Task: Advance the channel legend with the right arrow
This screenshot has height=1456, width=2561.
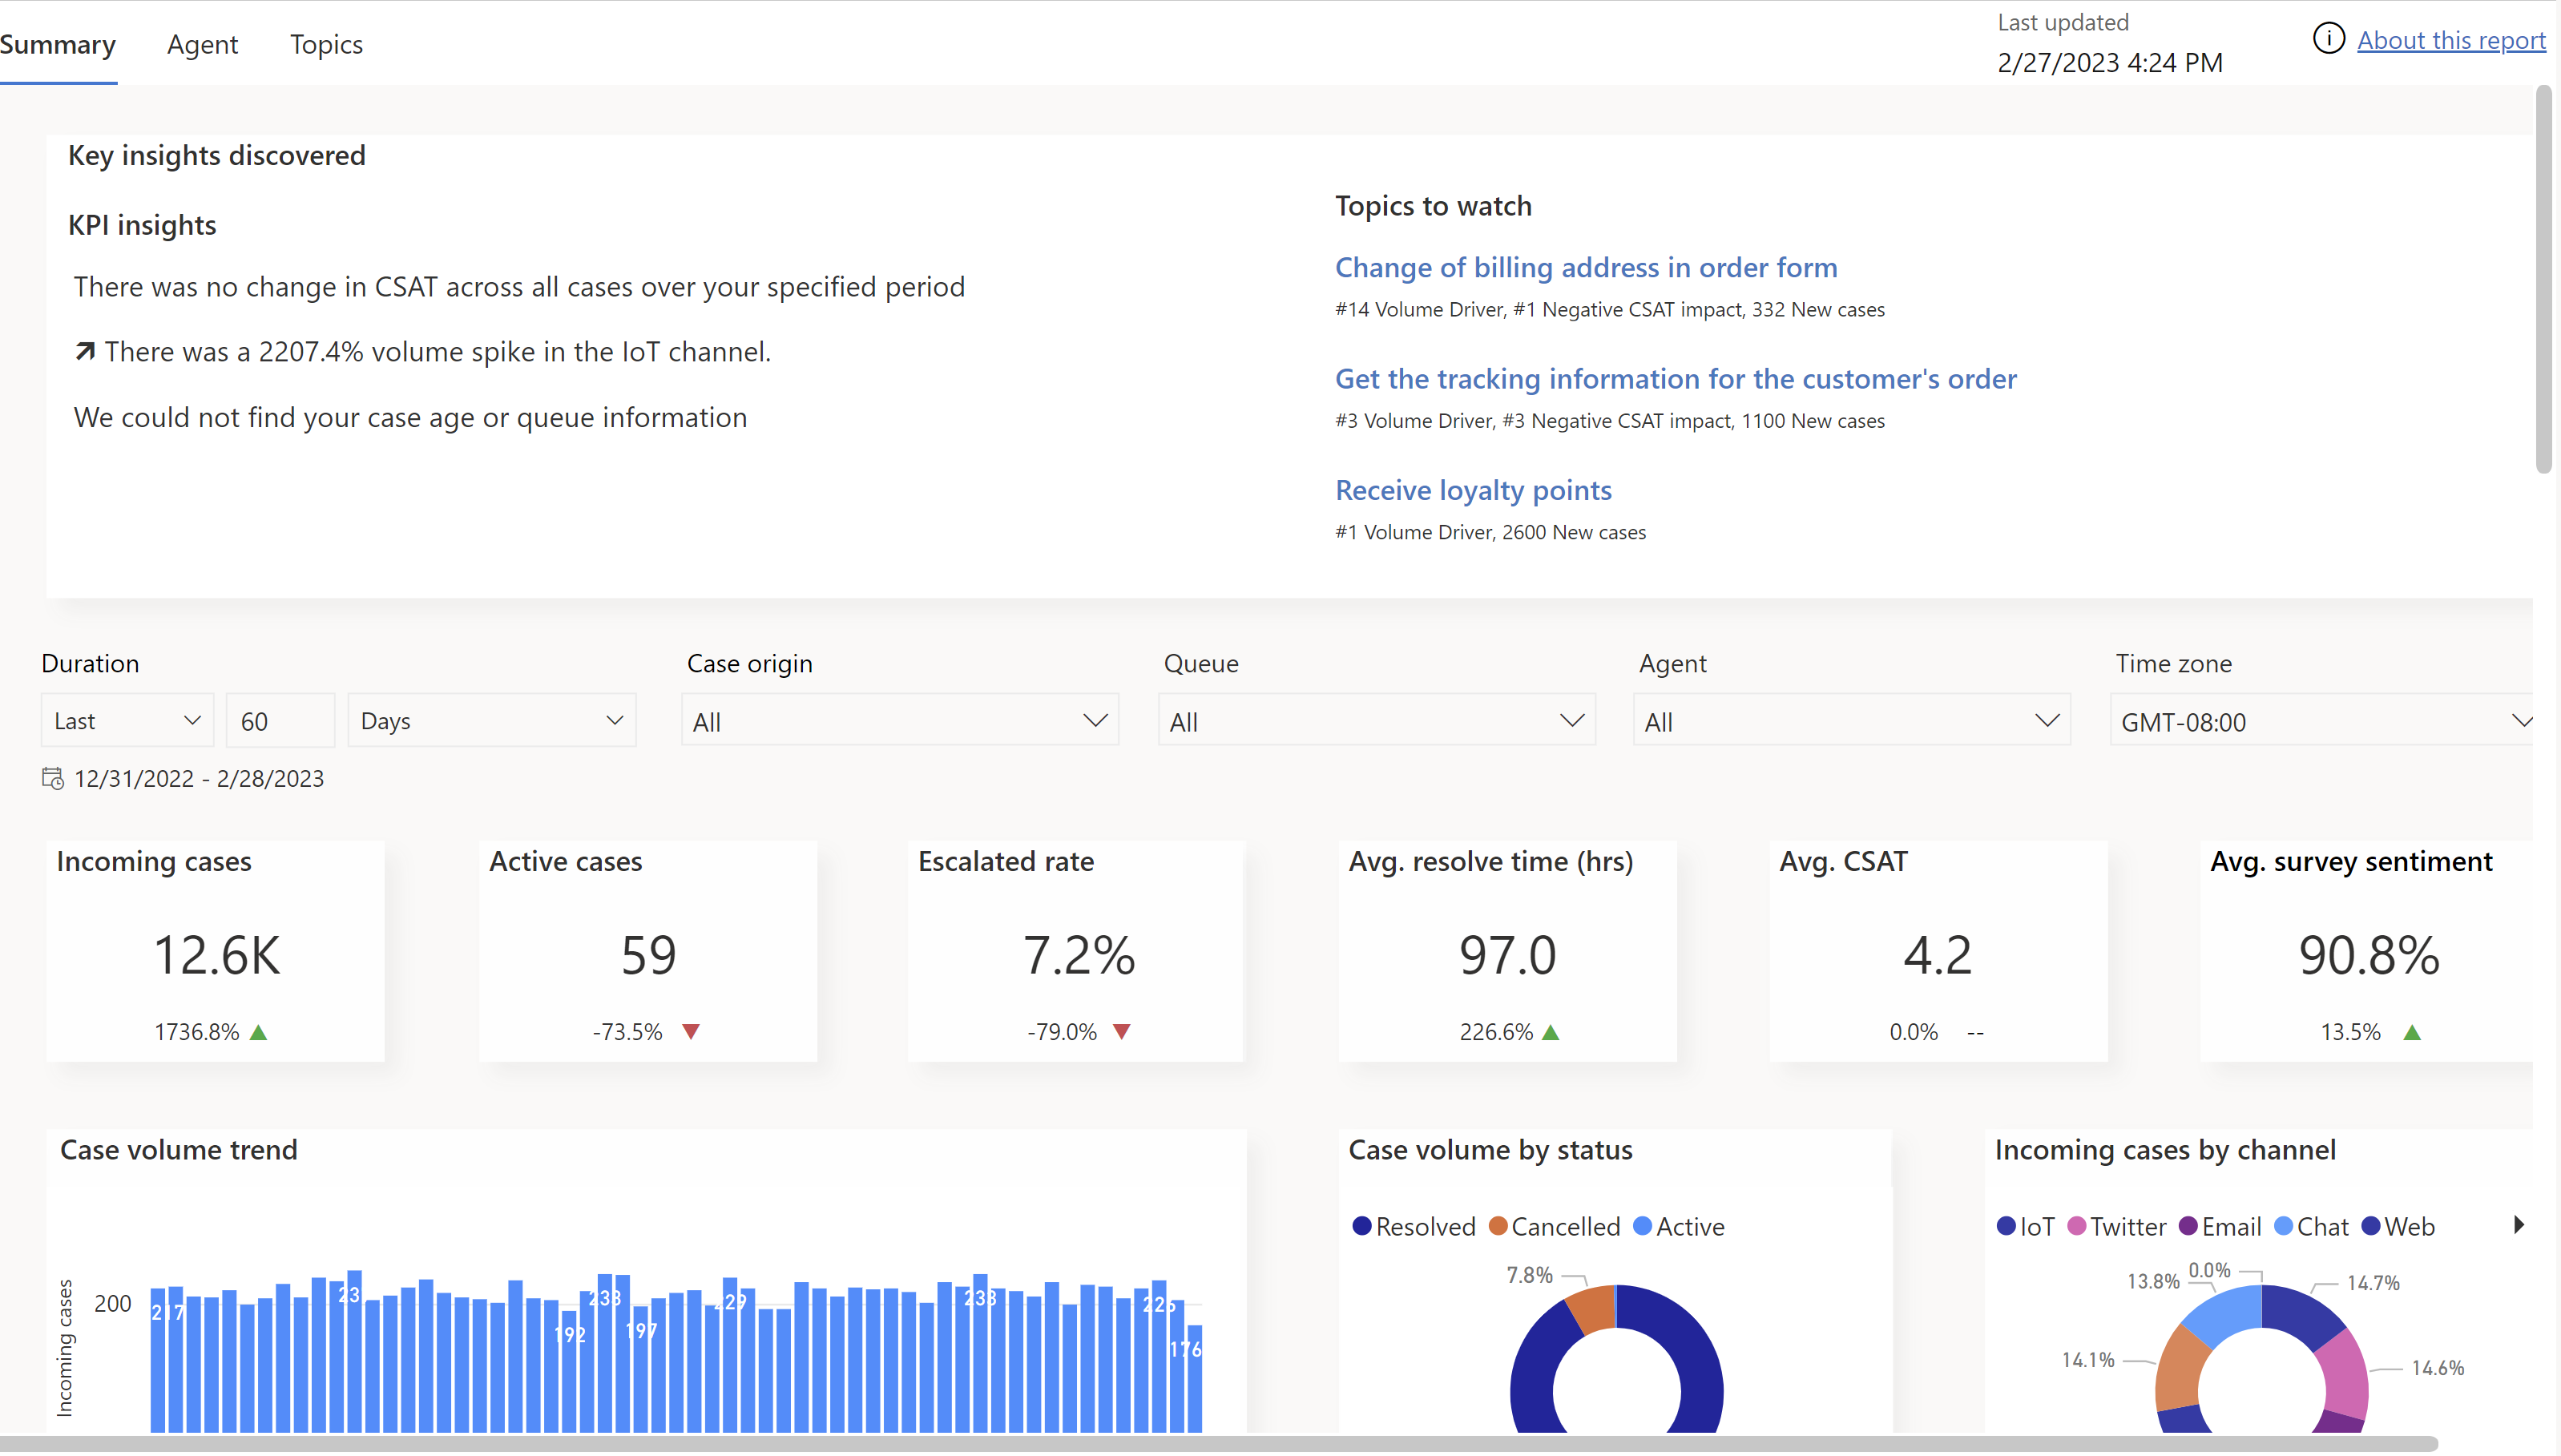Action: tap(2519, 1225)
